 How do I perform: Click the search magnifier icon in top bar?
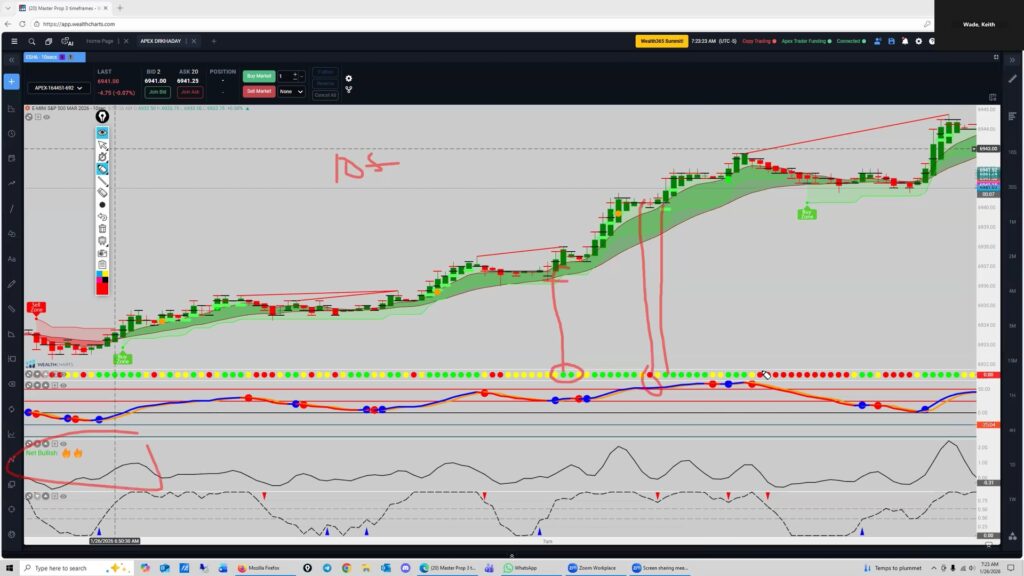click(32, 41)
